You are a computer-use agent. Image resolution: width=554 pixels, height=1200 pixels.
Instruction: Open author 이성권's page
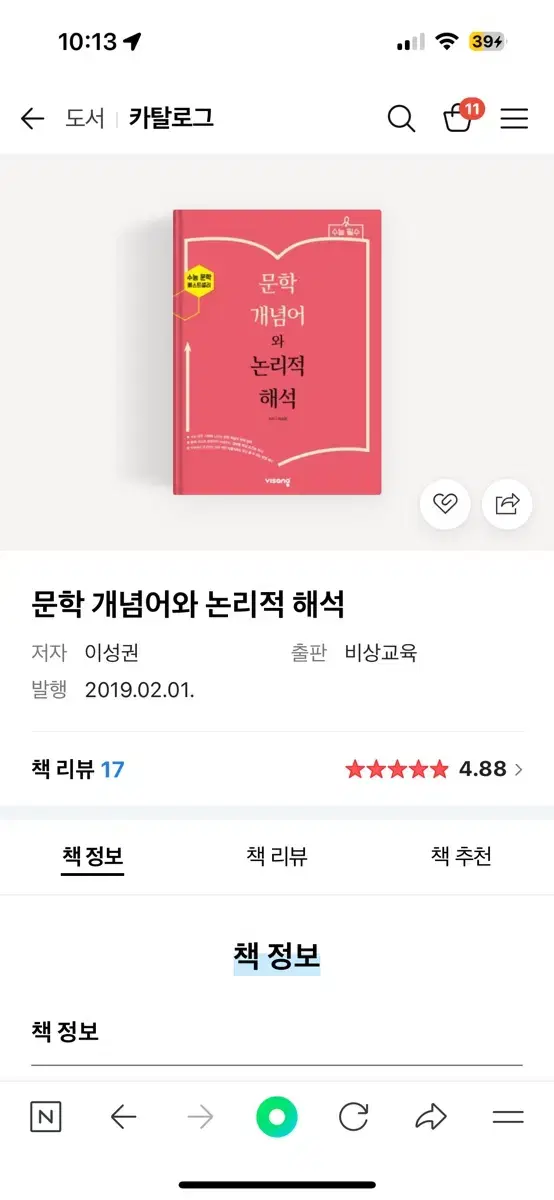point(111,653)
